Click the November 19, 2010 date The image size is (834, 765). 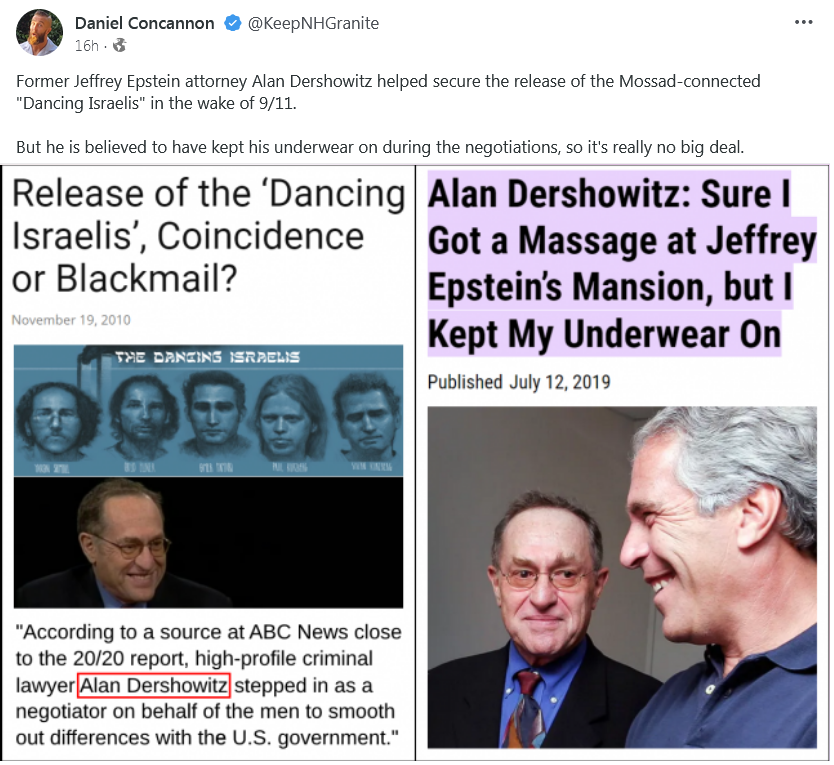71,320
